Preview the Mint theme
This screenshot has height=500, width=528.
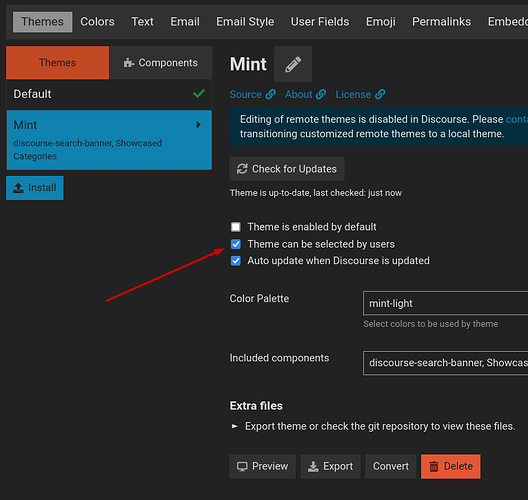(x=263, y=466)
